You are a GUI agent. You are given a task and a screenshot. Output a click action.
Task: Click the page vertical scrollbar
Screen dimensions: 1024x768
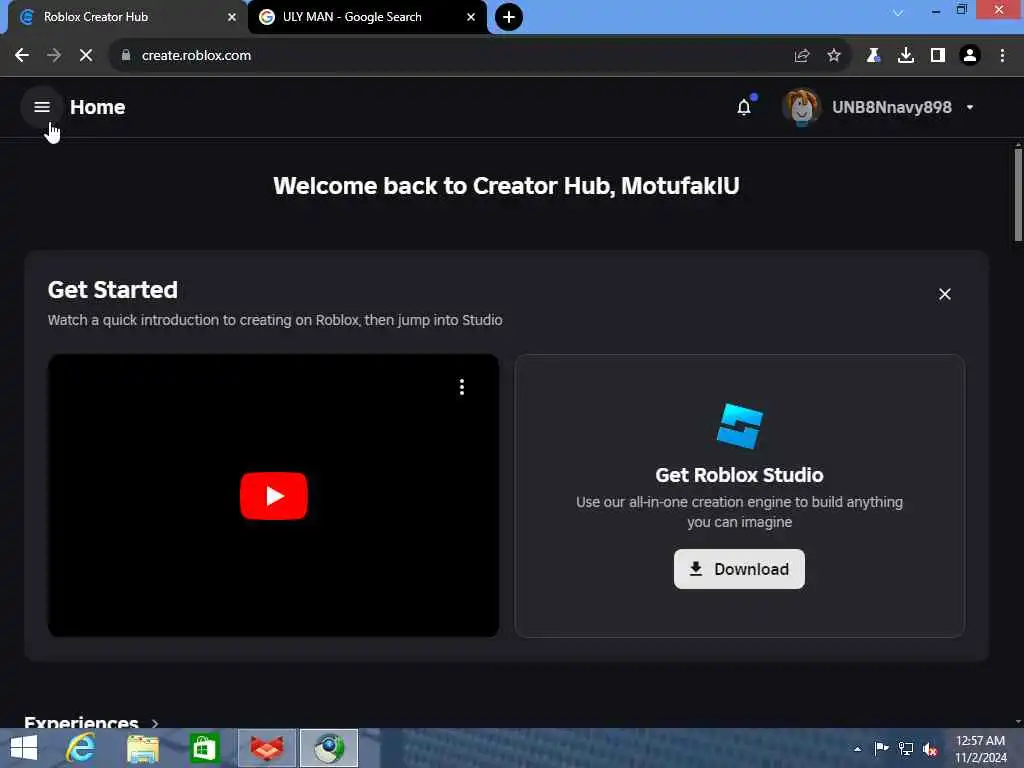tap(1018, 195)
